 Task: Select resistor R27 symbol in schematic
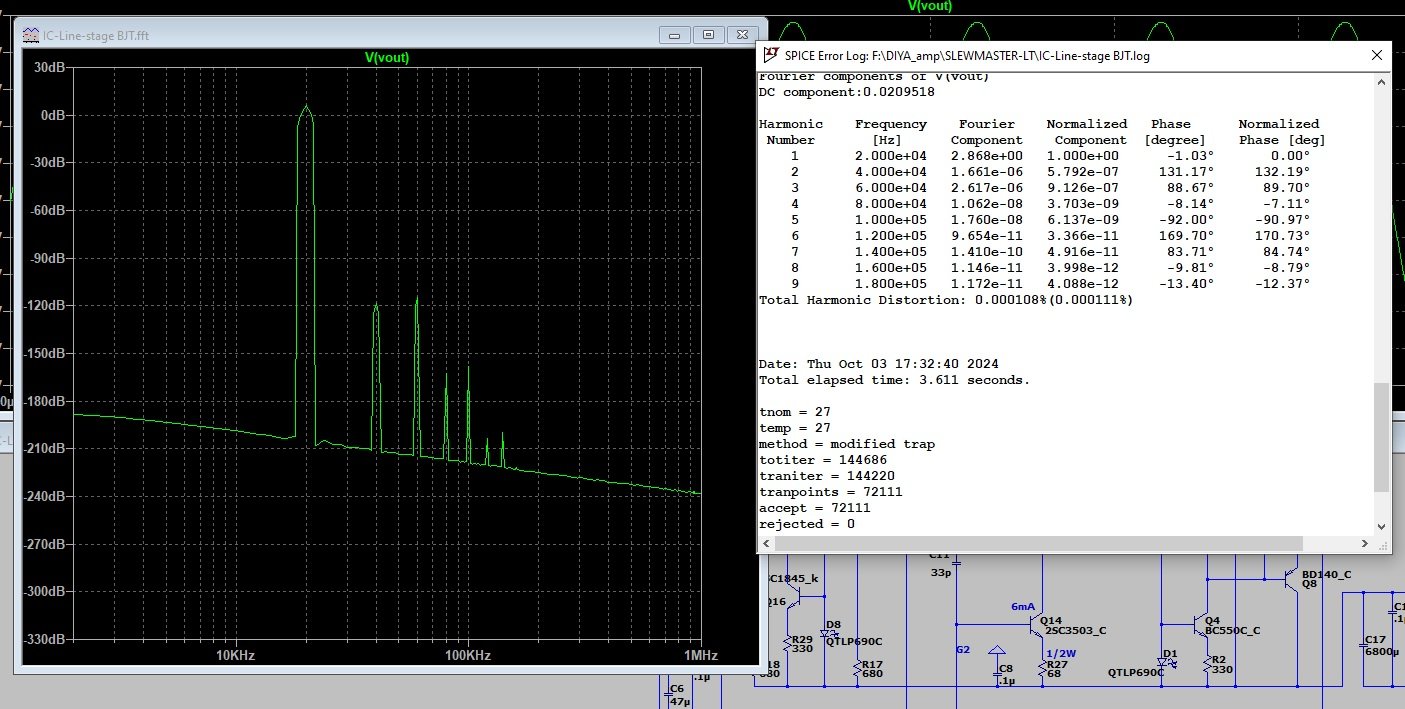coord(1040,668)
